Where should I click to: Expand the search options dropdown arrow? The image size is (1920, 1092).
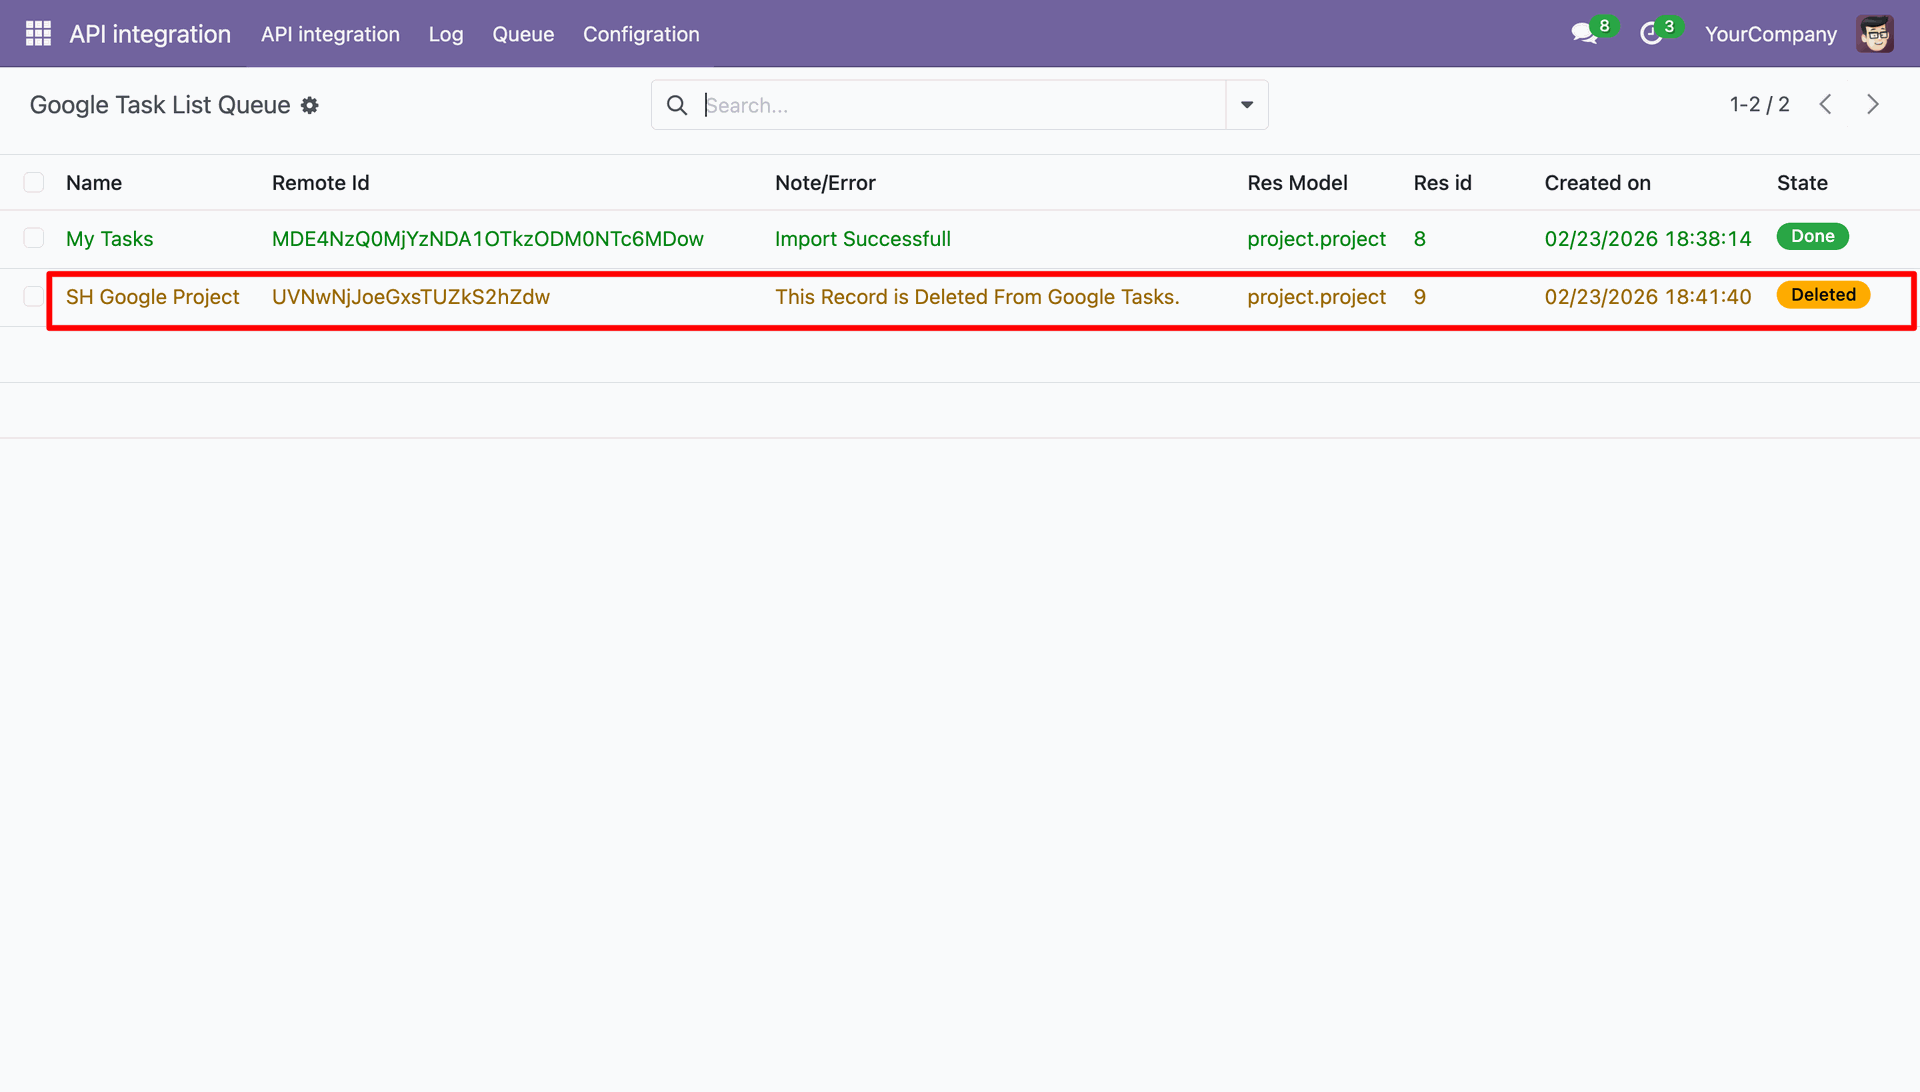tap(1247, 105)
